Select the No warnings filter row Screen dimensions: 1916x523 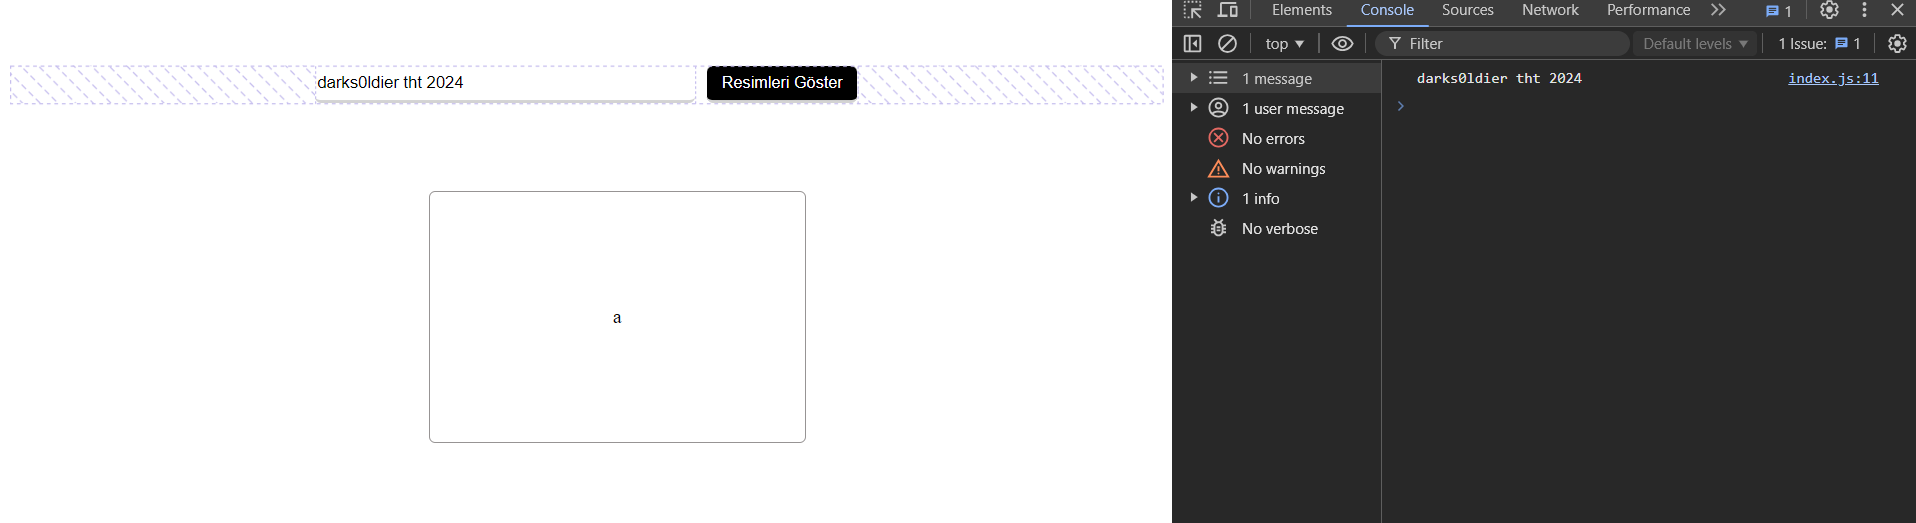1277,168
